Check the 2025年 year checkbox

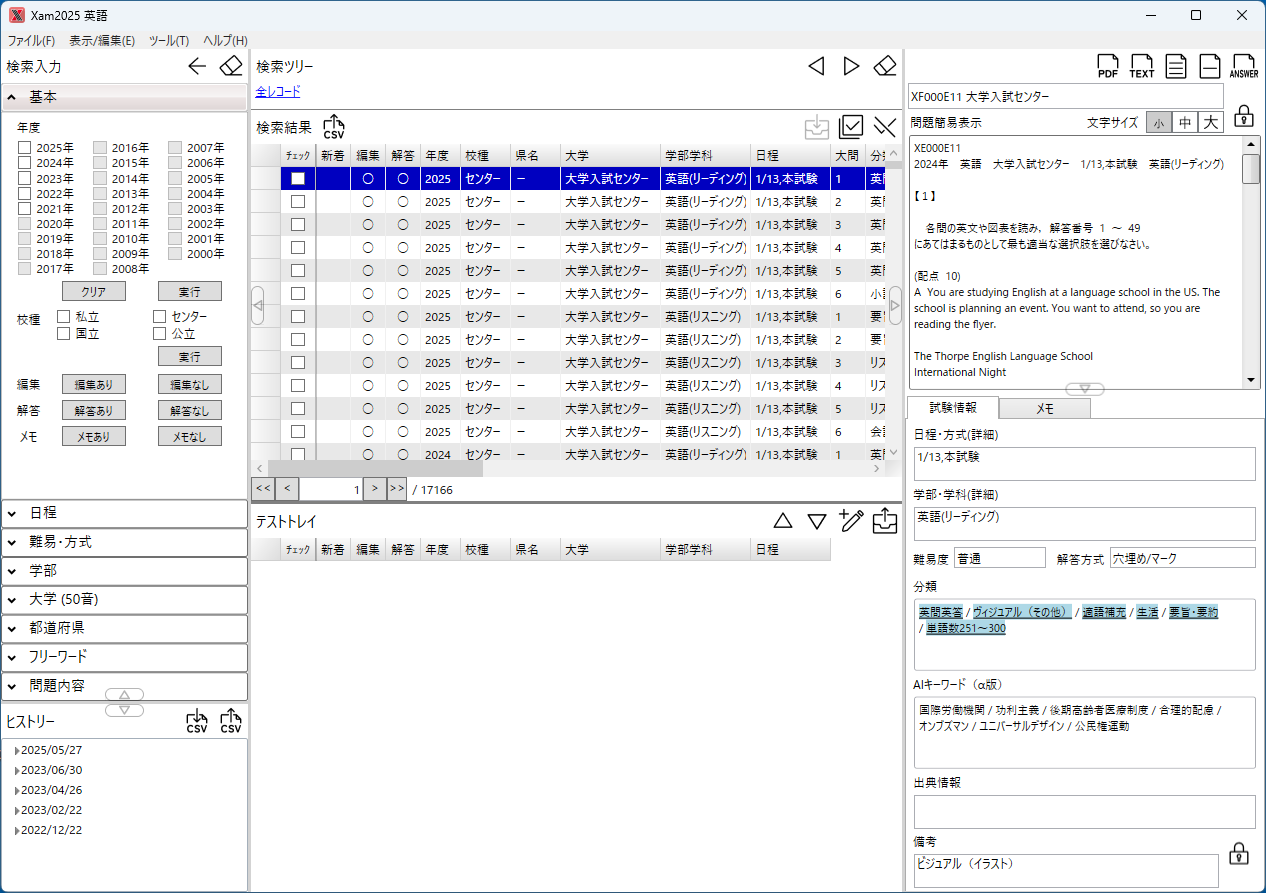(x=24, y=148)
